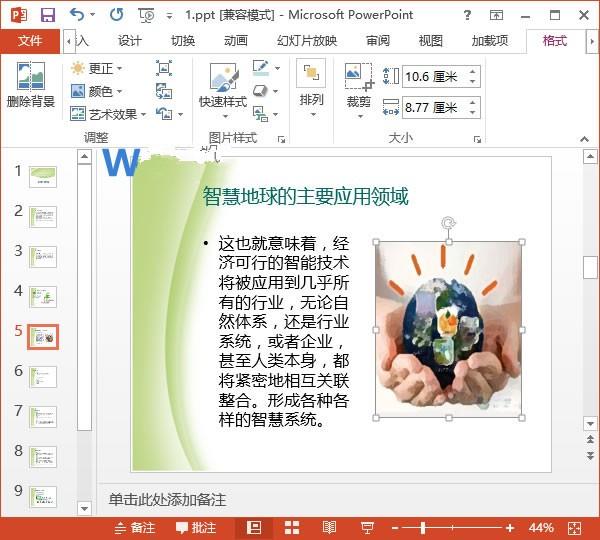The height and width of the screenshot is (540, 600).
Task: Click 删除背景 button
Action: pyautogui.click(x=31, y=85)
